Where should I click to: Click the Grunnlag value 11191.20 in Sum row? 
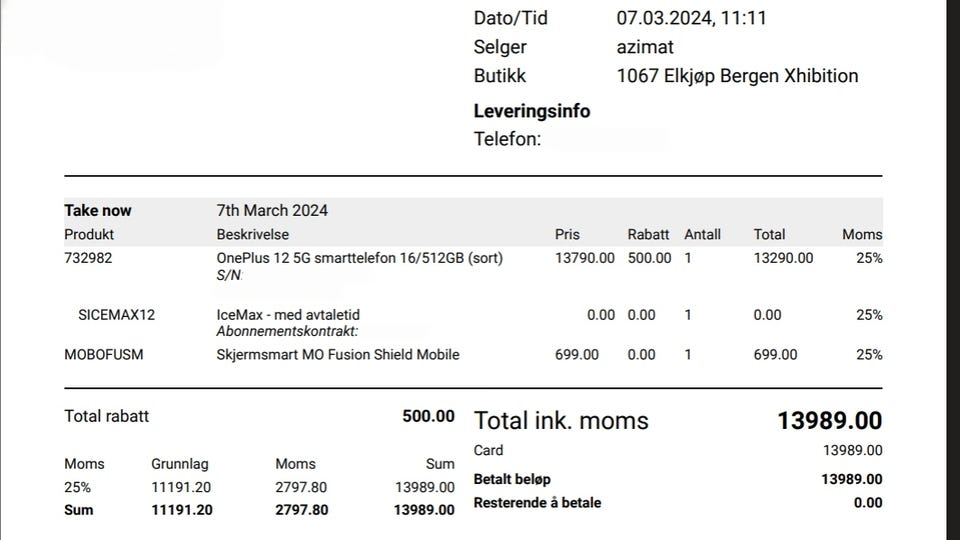point(182,510)
